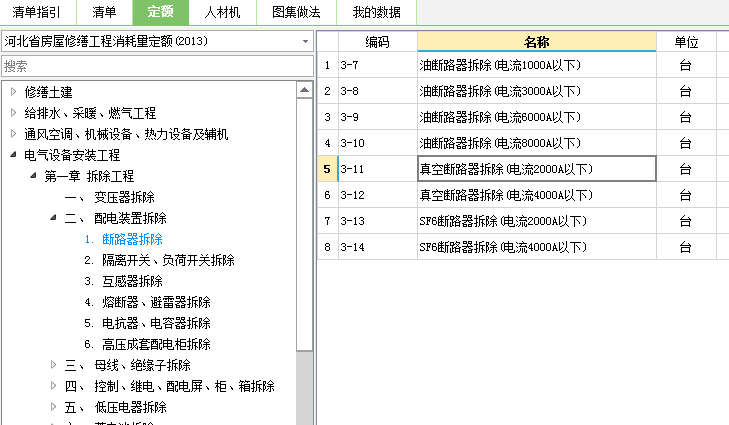The width and height of the screenshot is (729, 425).
Task: Sort by the 名称 column header
Action: (x=537, y=42)
